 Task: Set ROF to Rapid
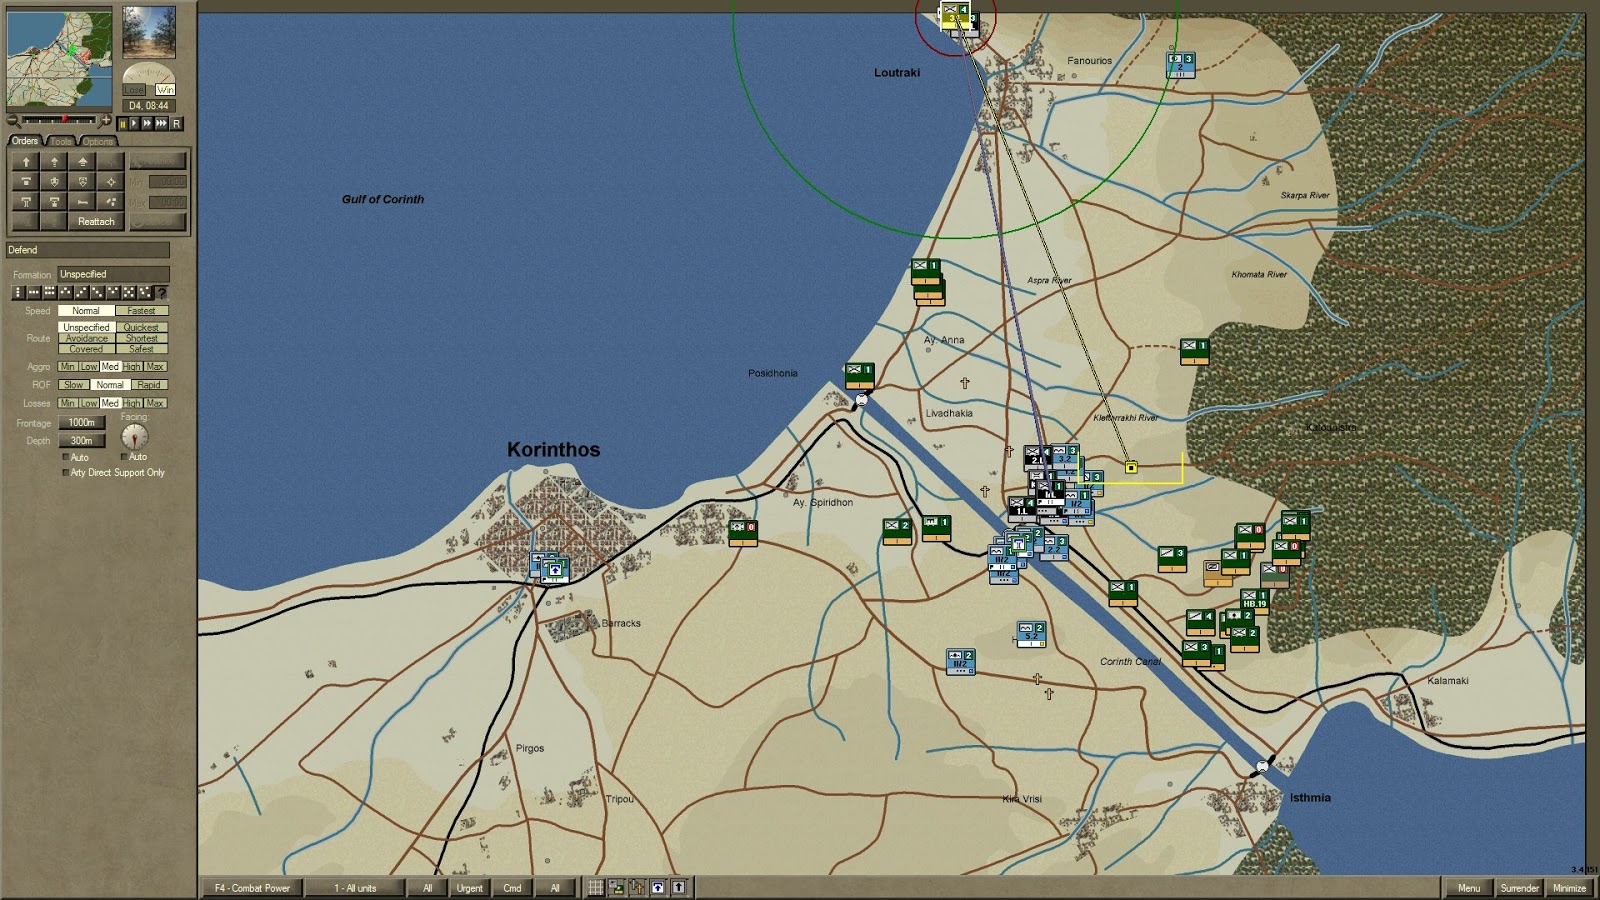148,385
